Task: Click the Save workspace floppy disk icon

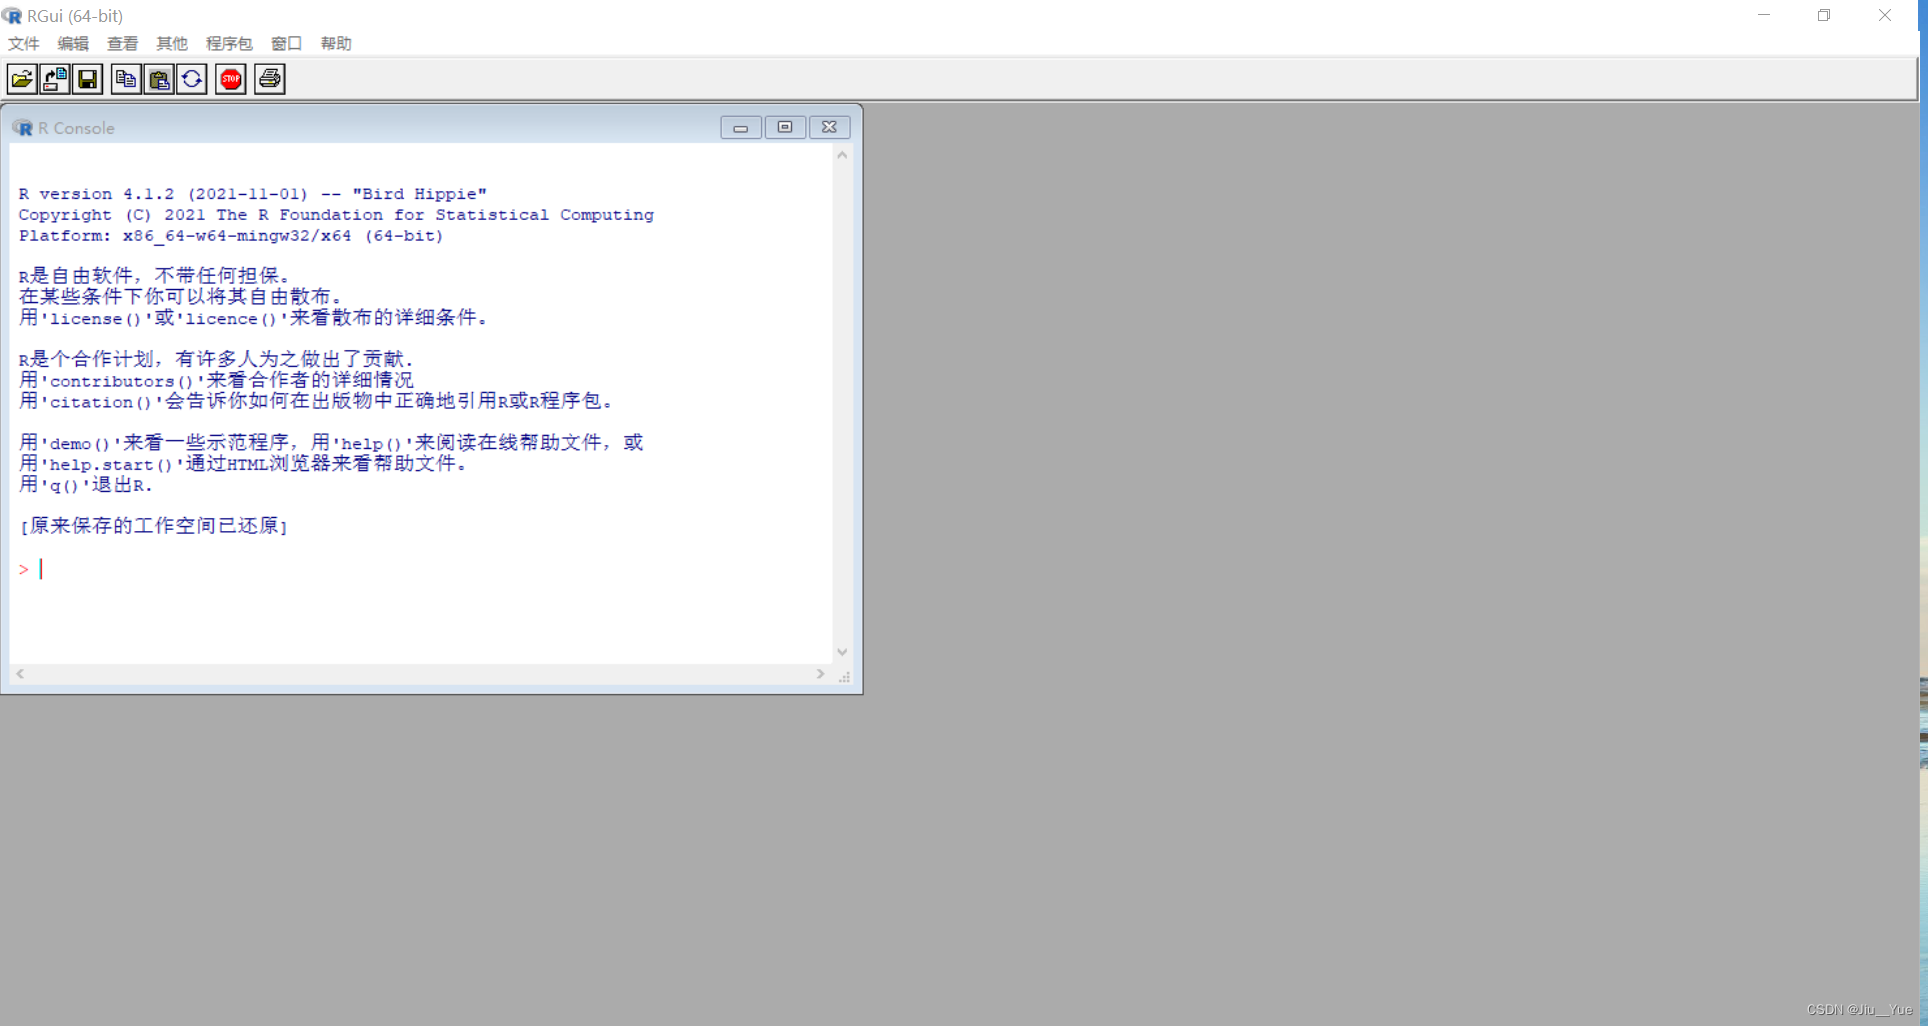Action: point(88,79)
